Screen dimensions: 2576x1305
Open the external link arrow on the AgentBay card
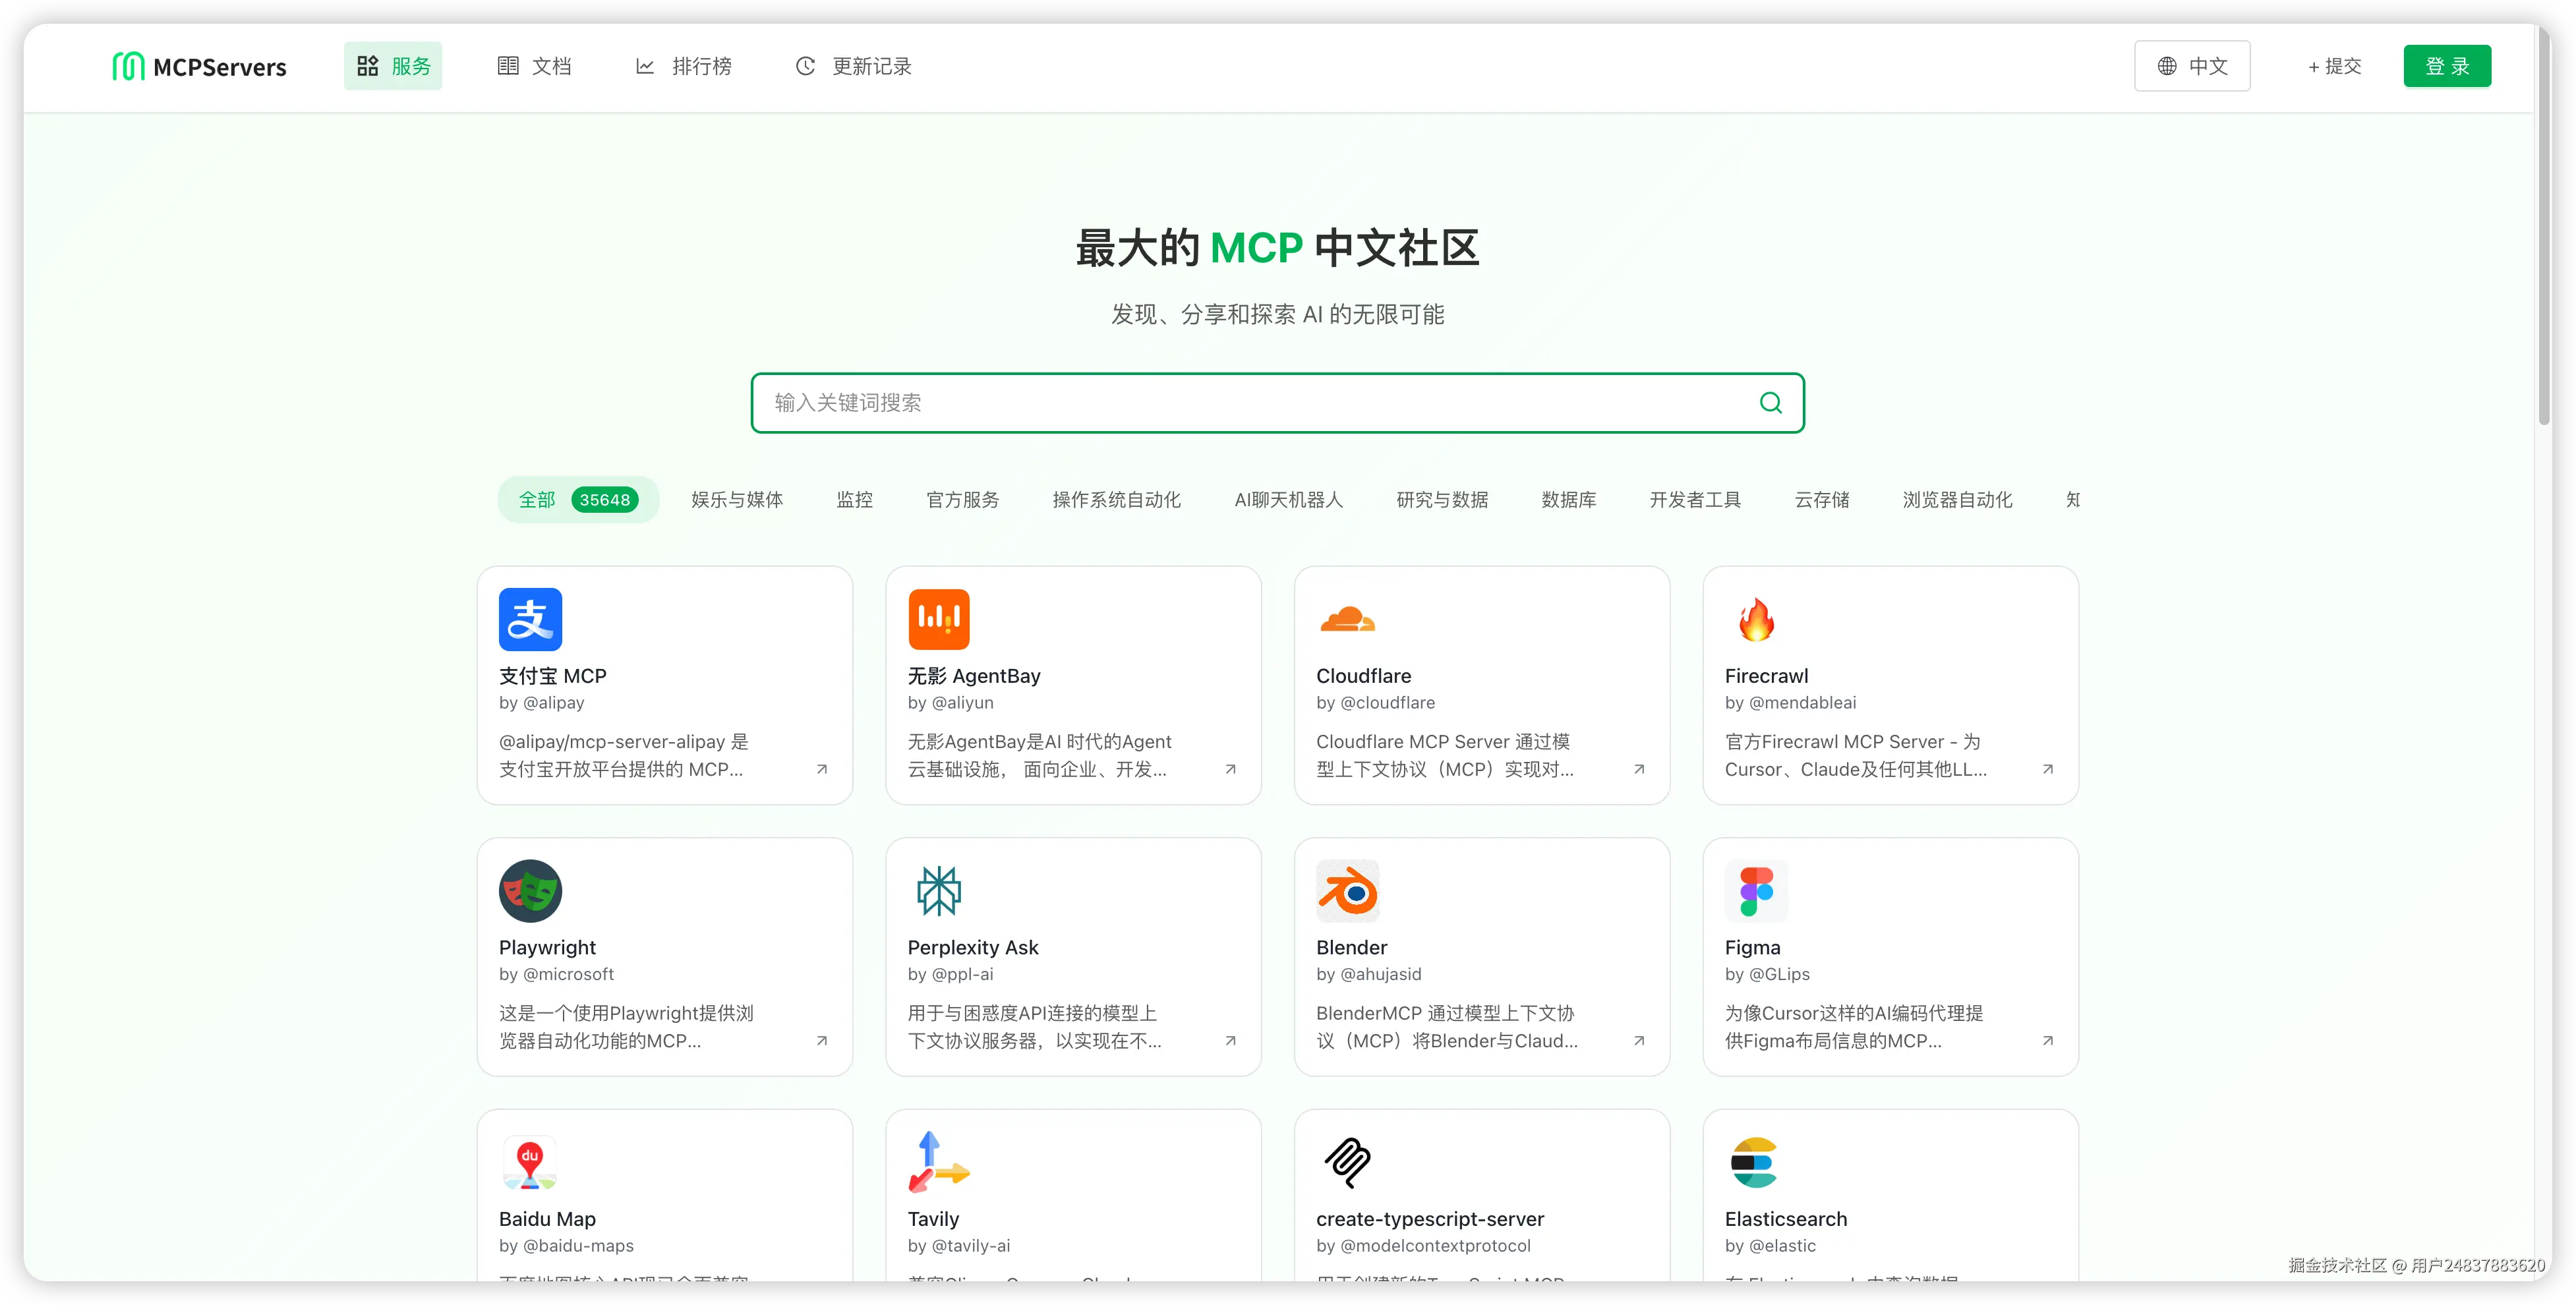[1230, 769]
